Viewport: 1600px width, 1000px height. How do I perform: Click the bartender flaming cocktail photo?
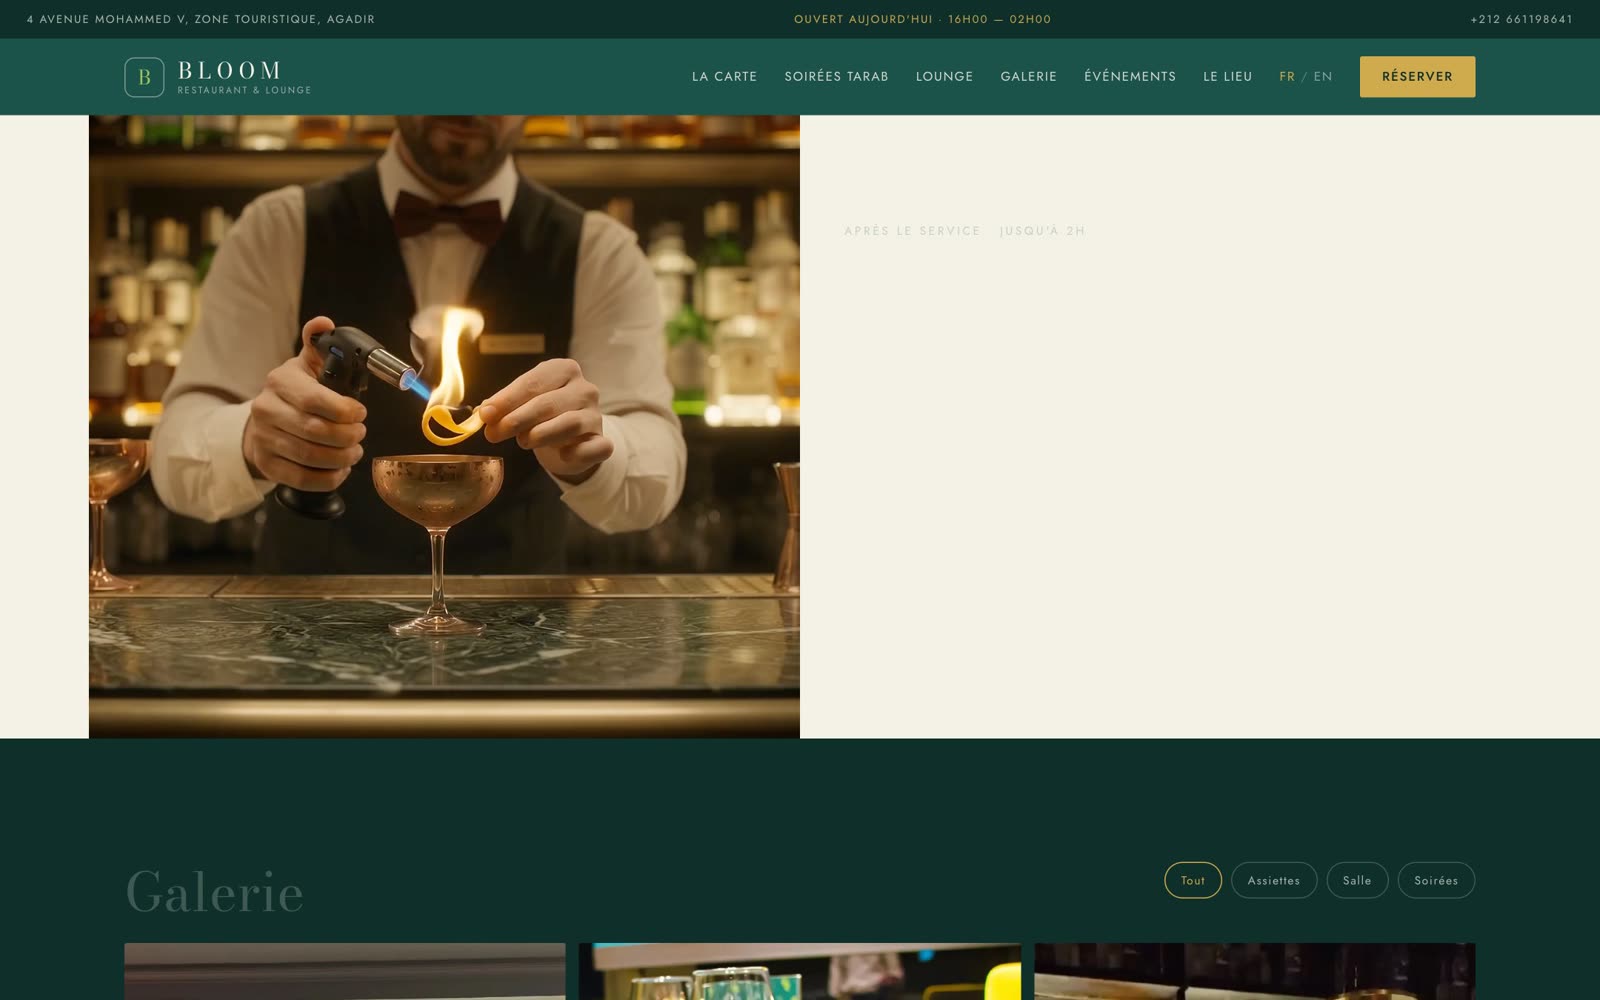(444, 426)
